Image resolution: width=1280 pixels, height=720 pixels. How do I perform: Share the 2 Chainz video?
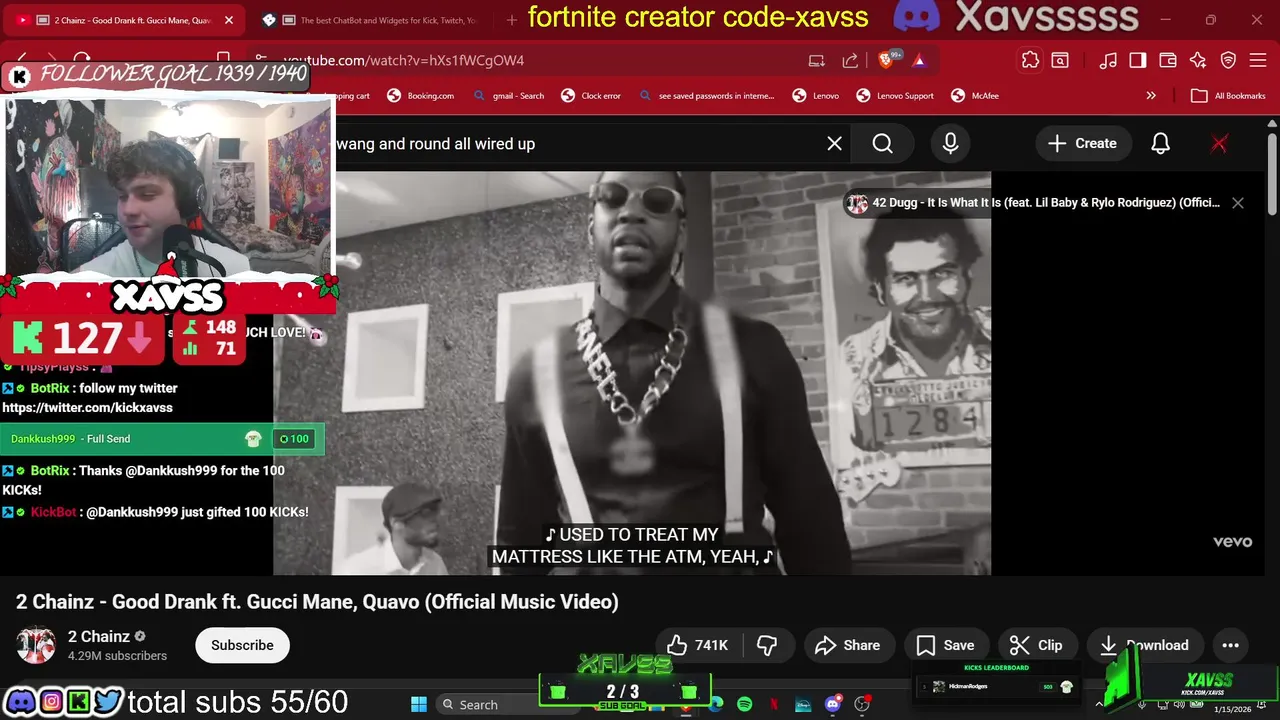848,645
